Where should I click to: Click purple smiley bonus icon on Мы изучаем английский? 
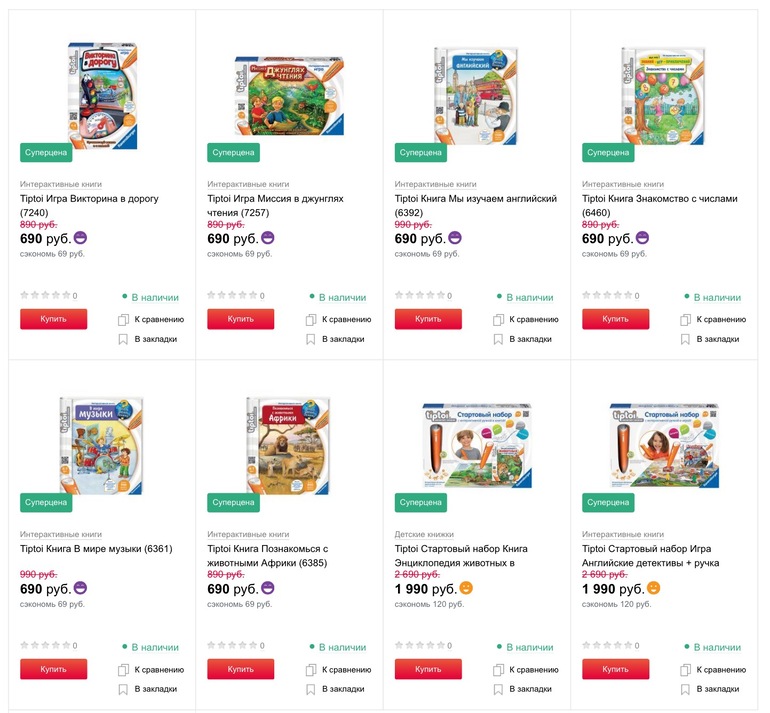[455, 238]
